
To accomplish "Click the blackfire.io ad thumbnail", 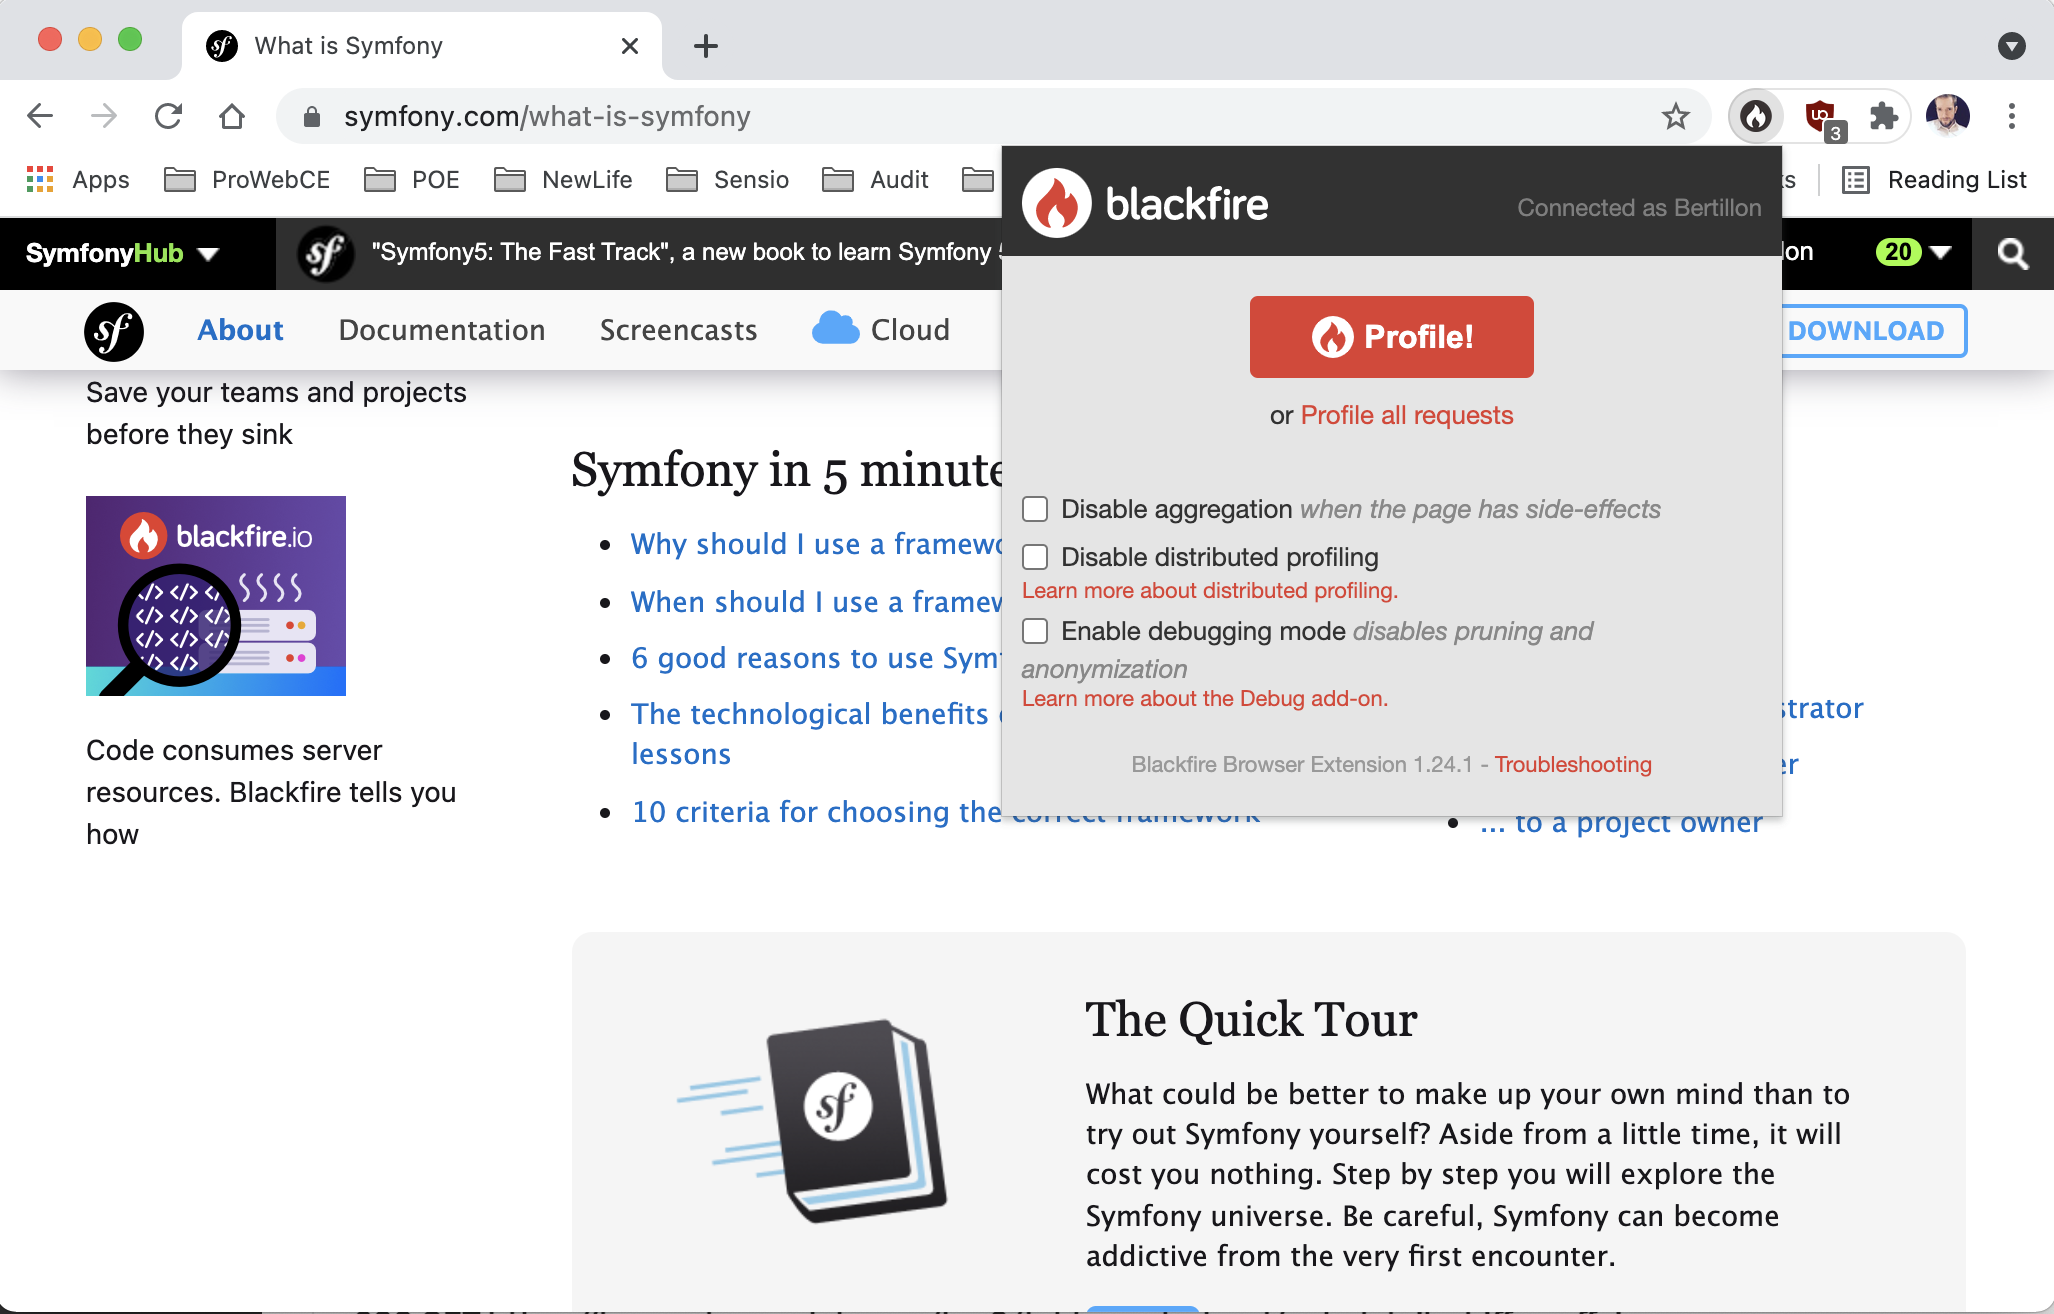I will tap(216, 596).
